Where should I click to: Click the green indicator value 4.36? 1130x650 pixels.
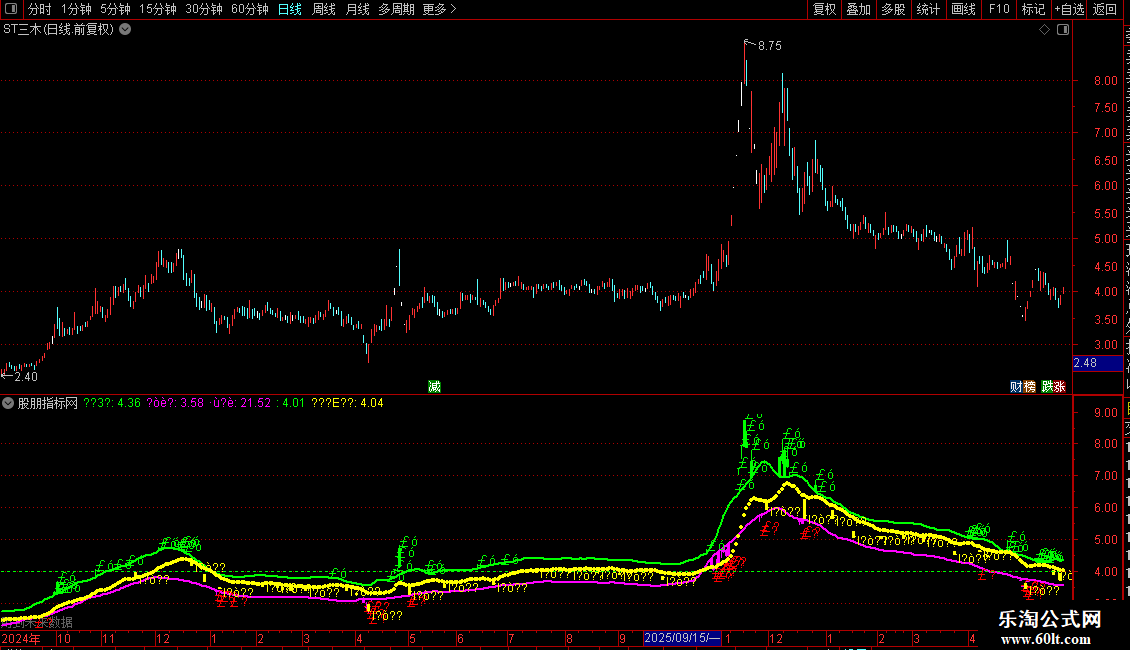click(x=129, y=404)
